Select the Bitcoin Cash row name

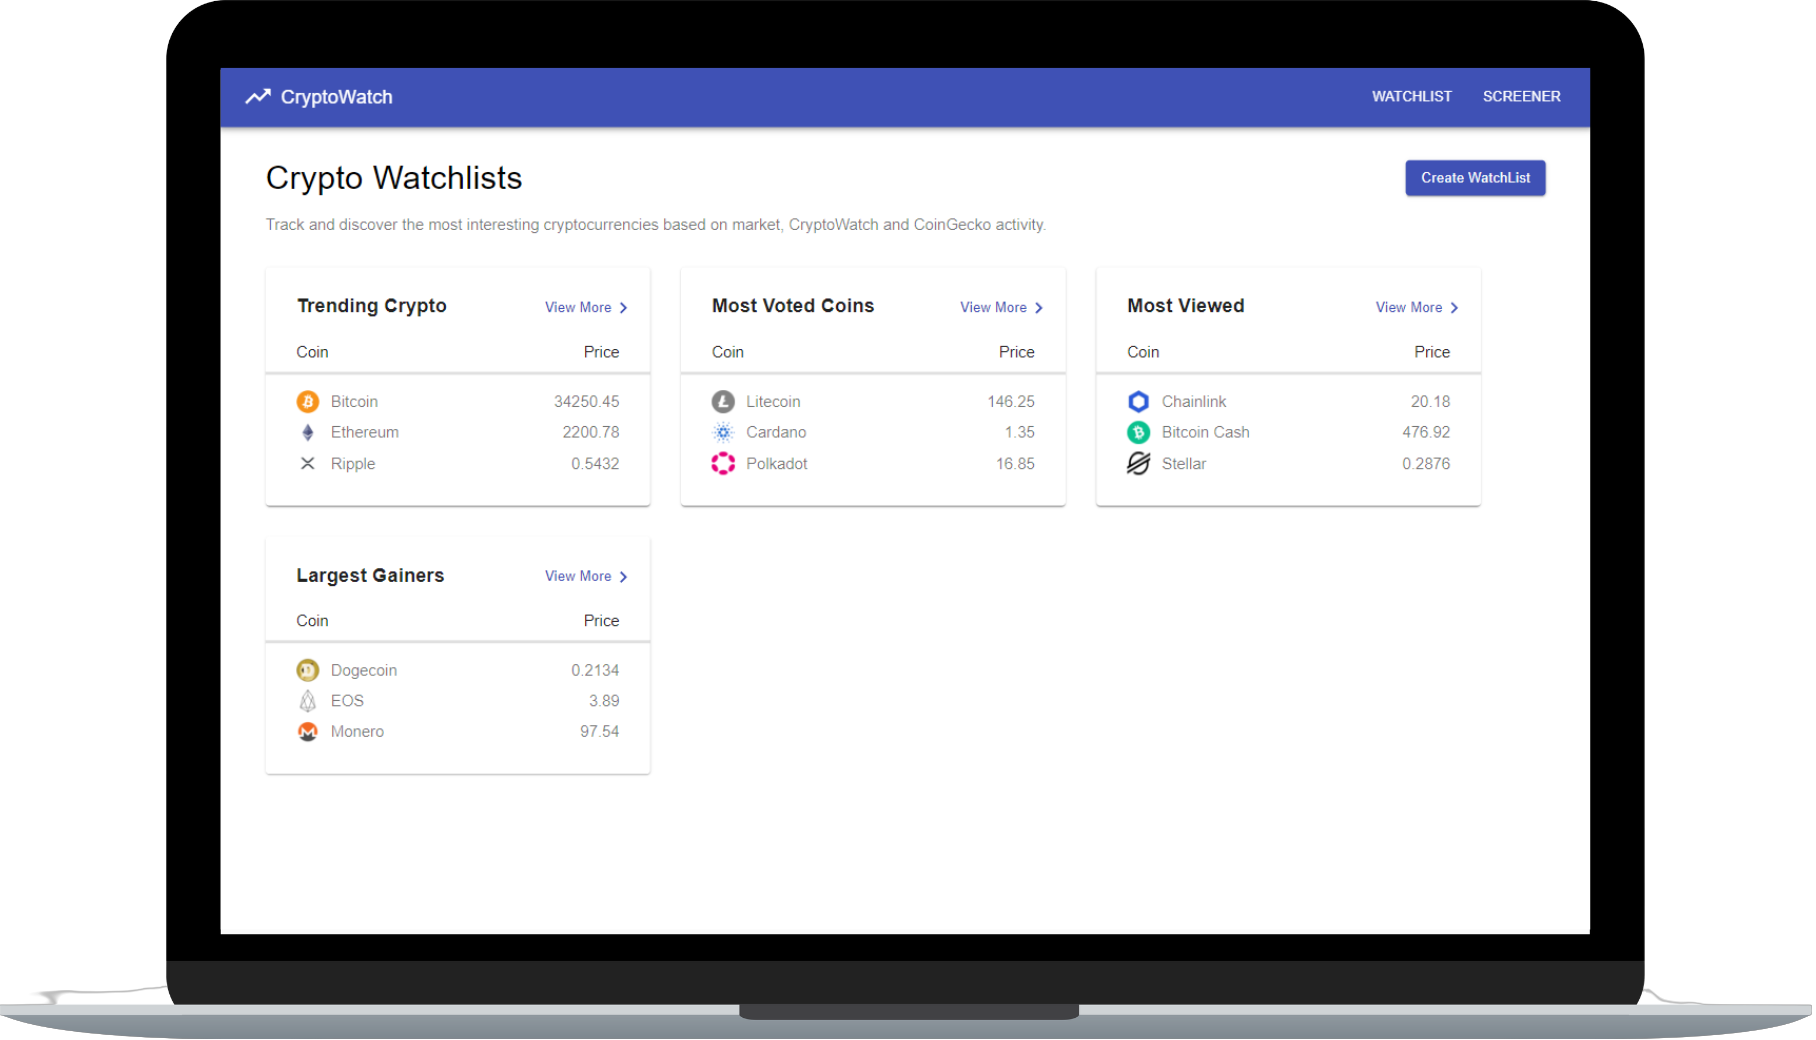[x=1206, y=433]
